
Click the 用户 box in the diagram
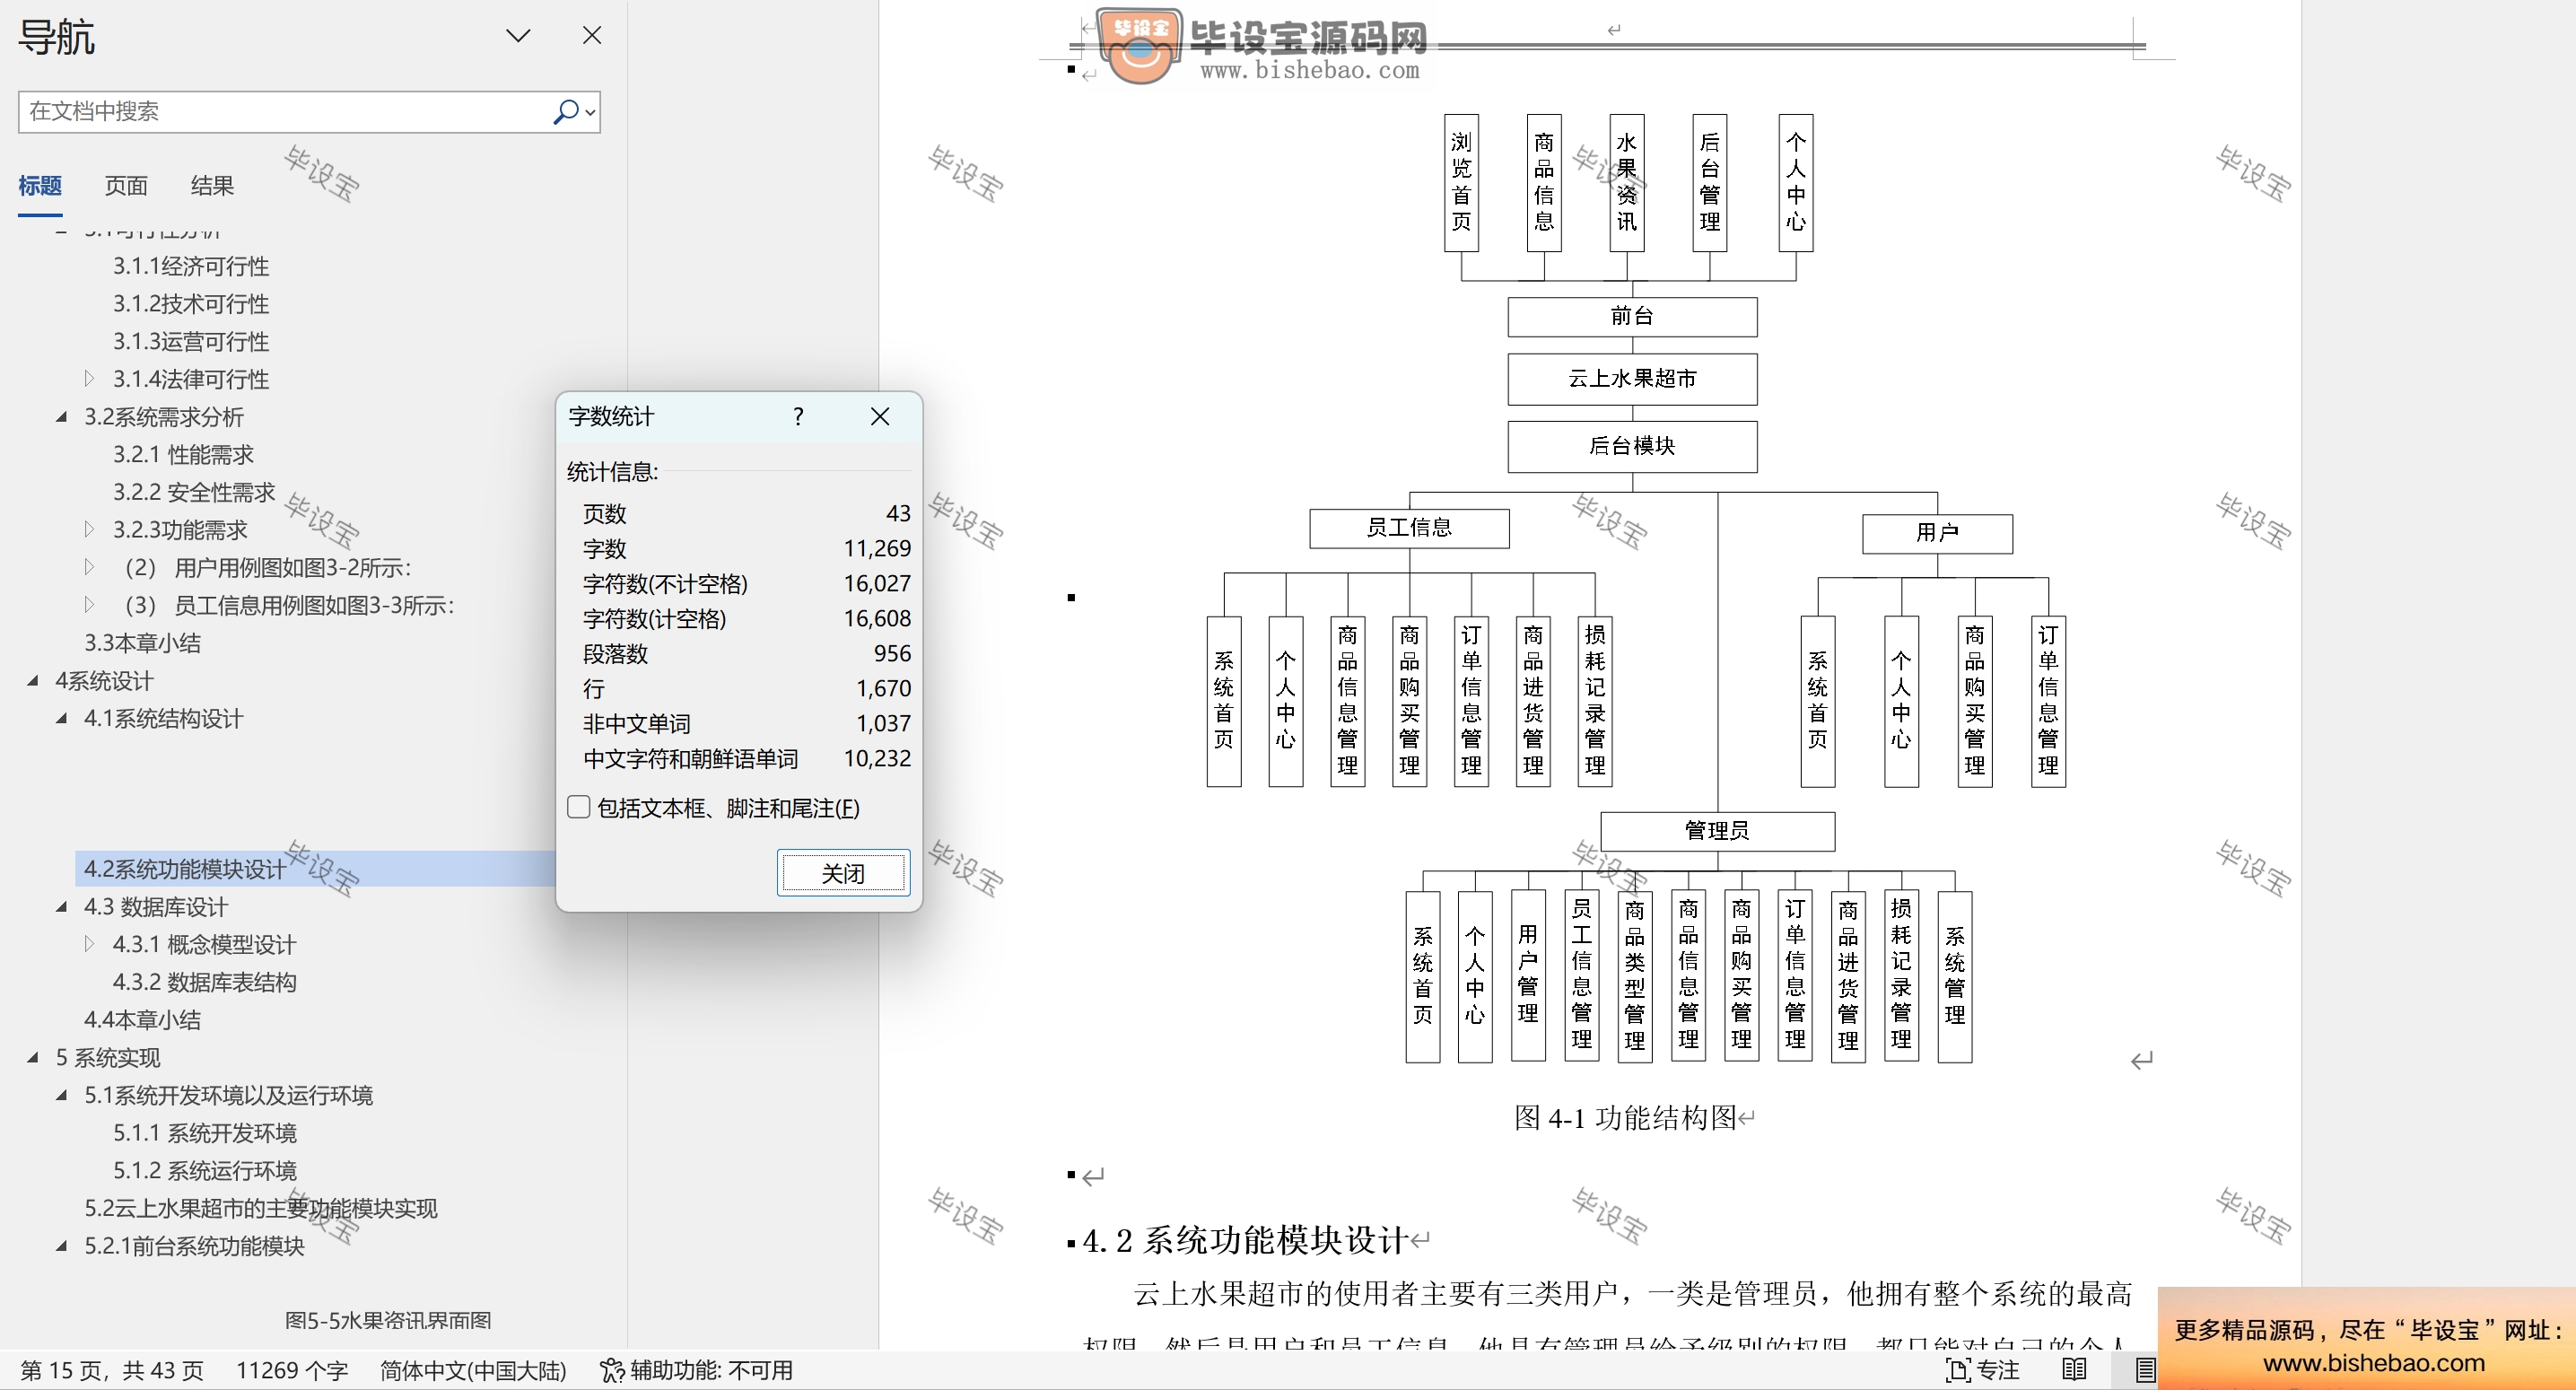click(1937, 533)
